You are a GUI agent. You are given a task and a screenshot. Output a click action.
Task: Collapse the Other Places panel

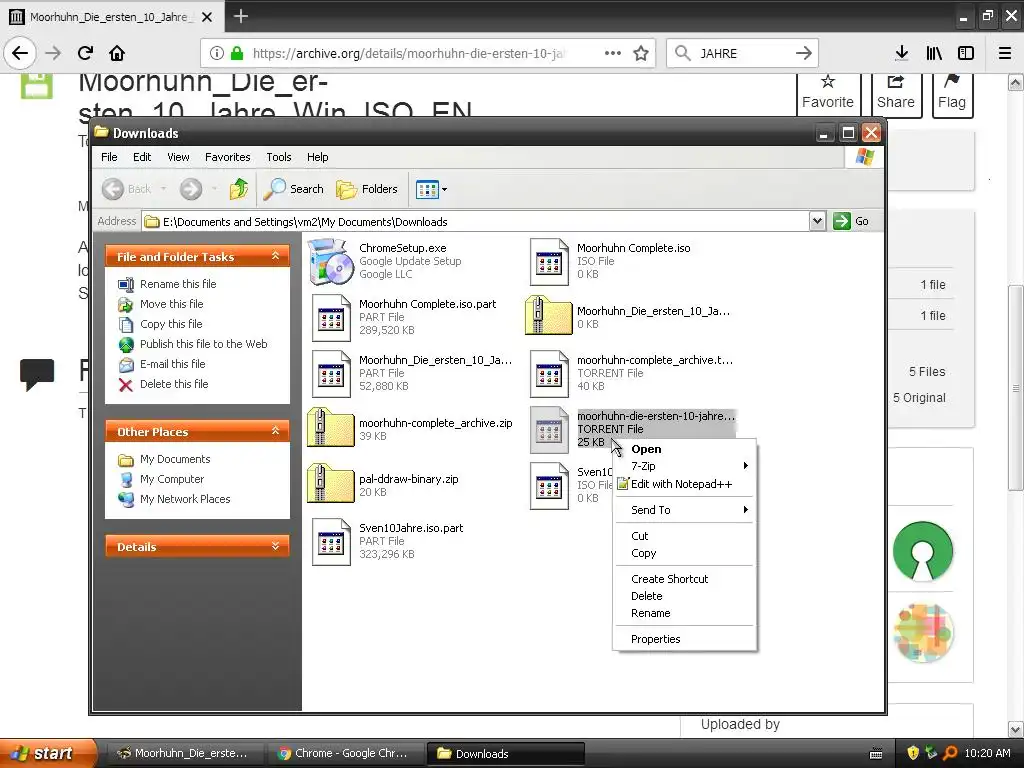275,431
